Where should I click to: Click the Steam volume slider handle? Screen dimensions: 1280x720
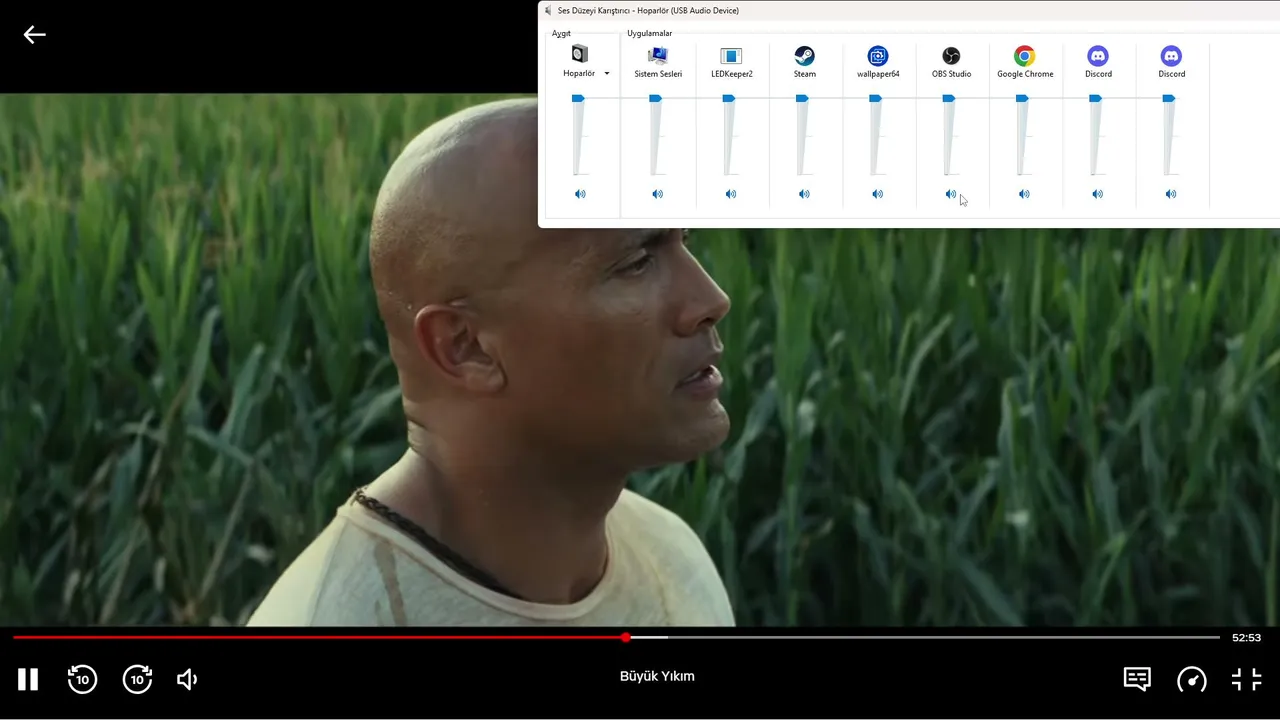pyautogui.click(x=802, y=98)
